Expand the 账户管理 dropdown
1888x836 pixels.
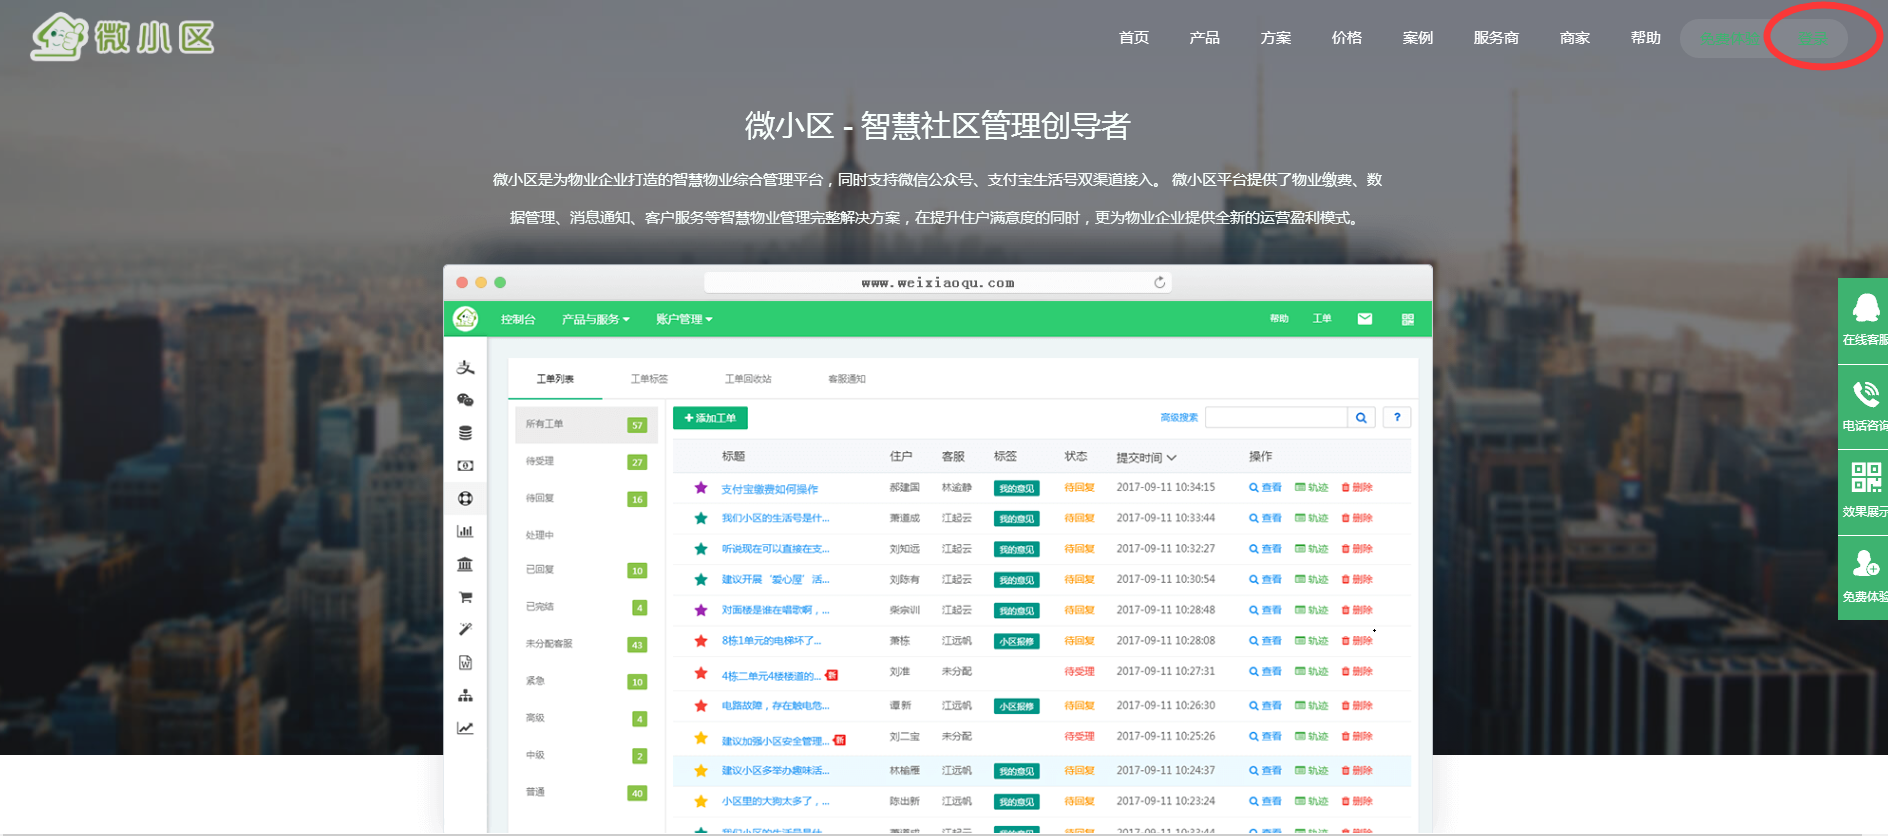684,319
